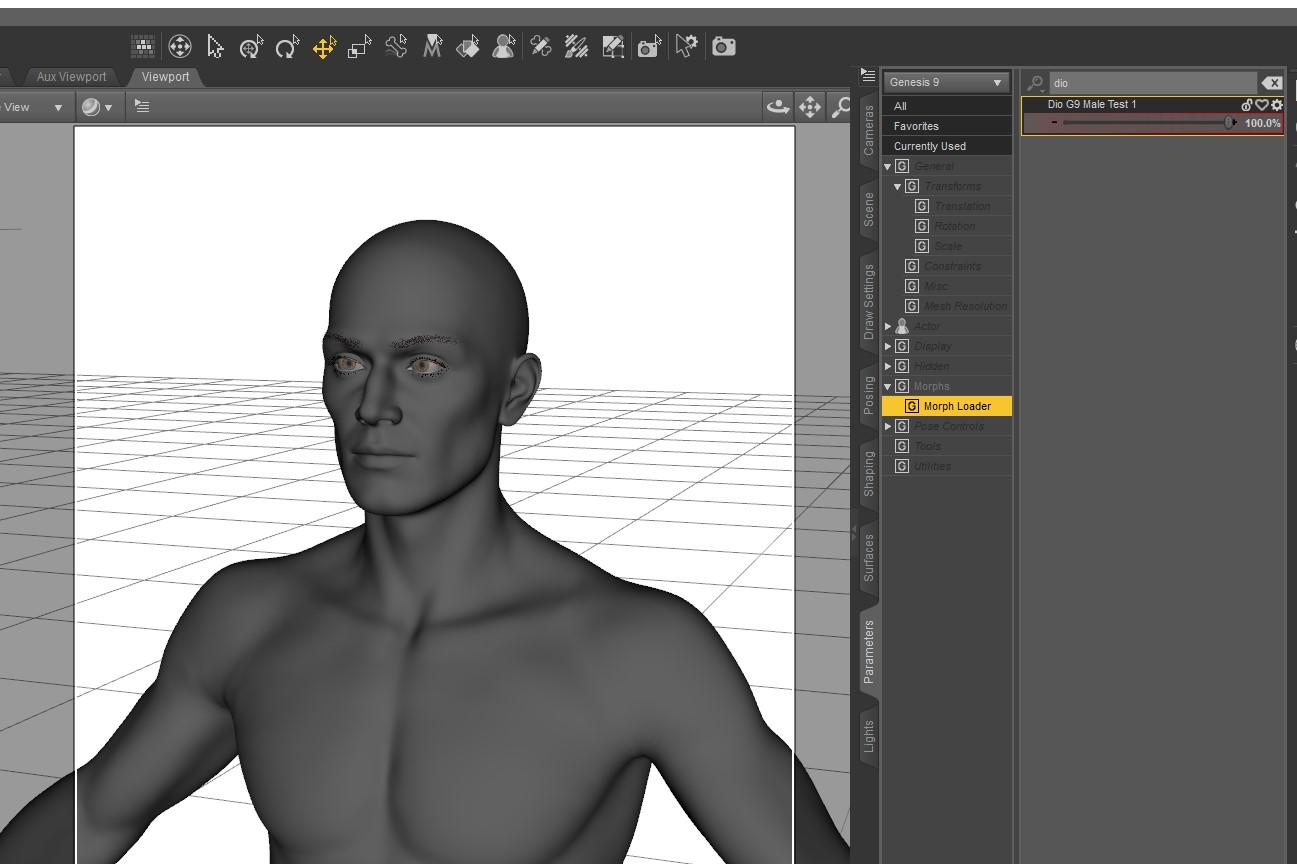Select the ActivePose bone tool
The image size is (1297, 864).
[396, 47]
